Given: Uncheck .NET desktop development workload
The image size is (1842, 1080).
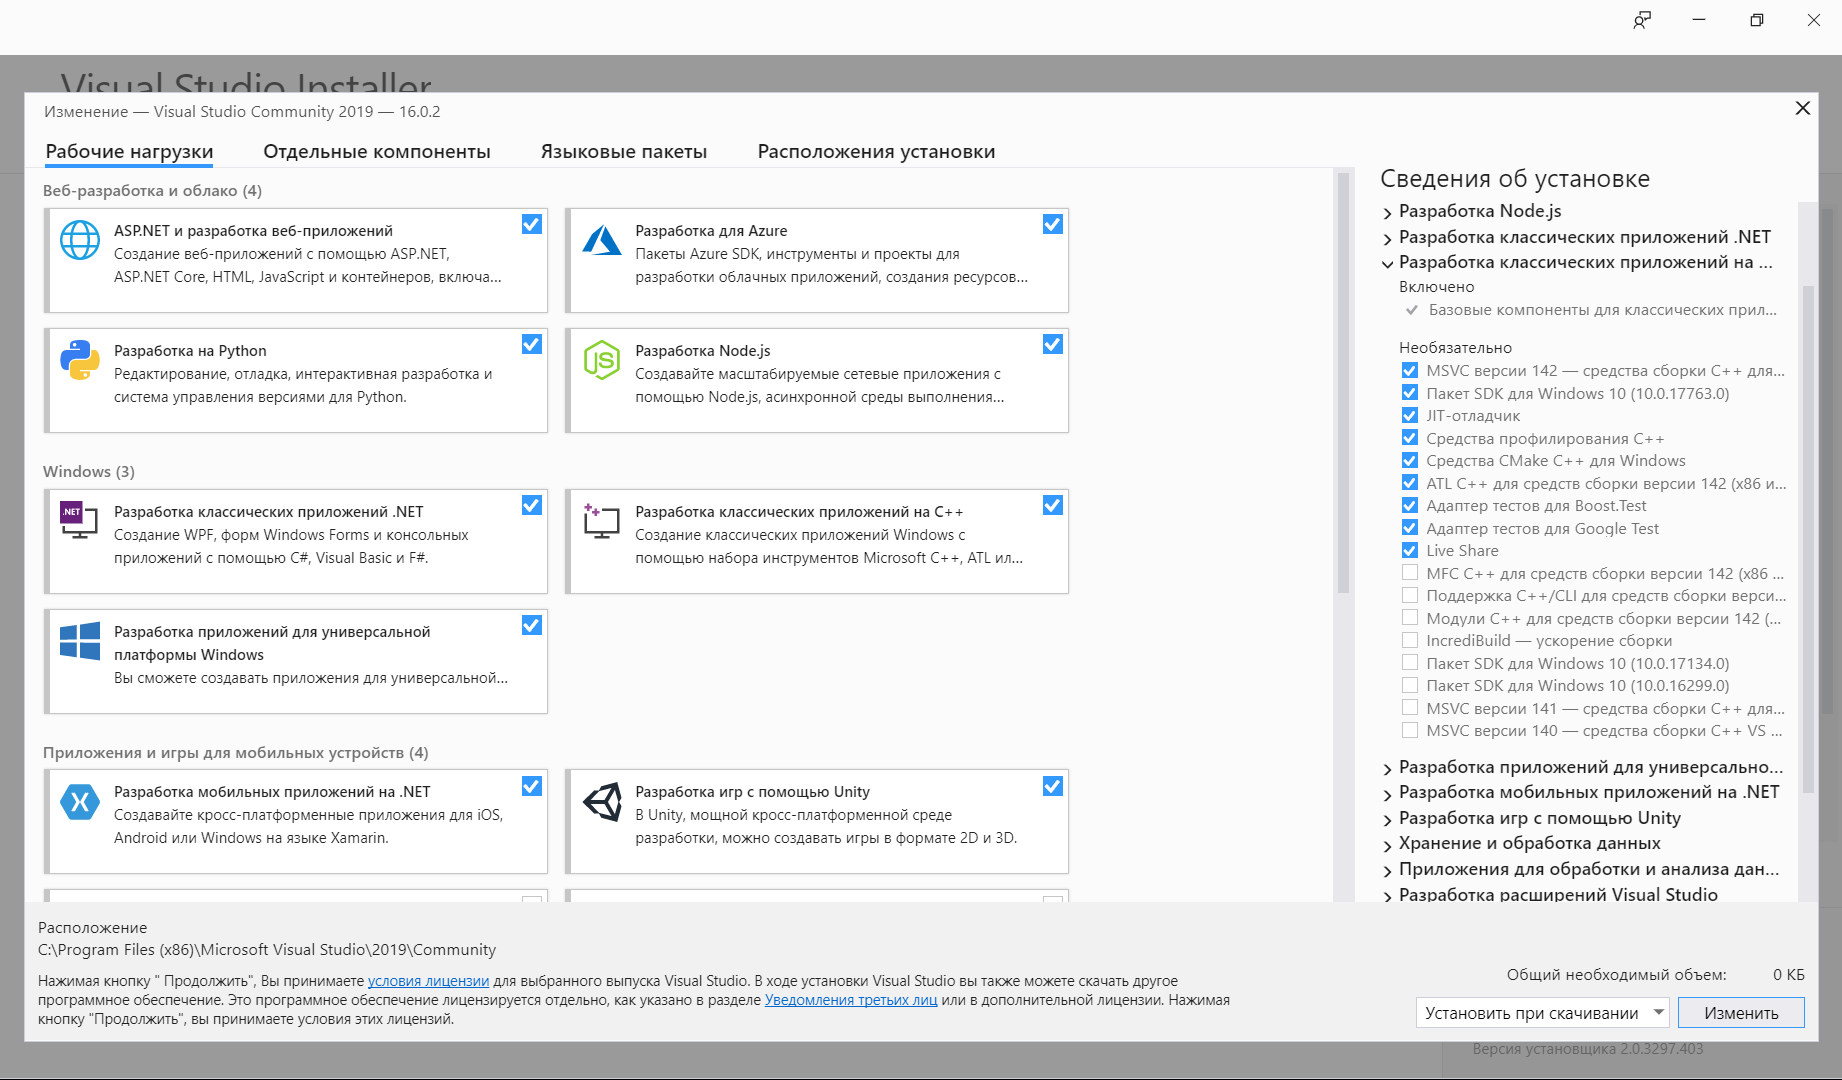Looking at the screenshot, I should pyautogui.click(x=532, y=505).
